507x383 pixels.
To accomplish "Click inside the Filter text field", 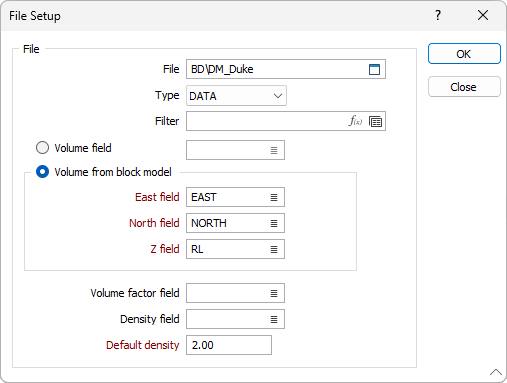I will [x=267, y=121].
